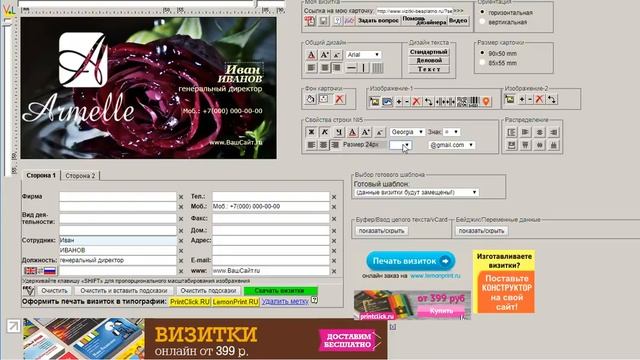Screen dimensions: 640x360
Task: Click the rose business card preview
Action: 149,88
